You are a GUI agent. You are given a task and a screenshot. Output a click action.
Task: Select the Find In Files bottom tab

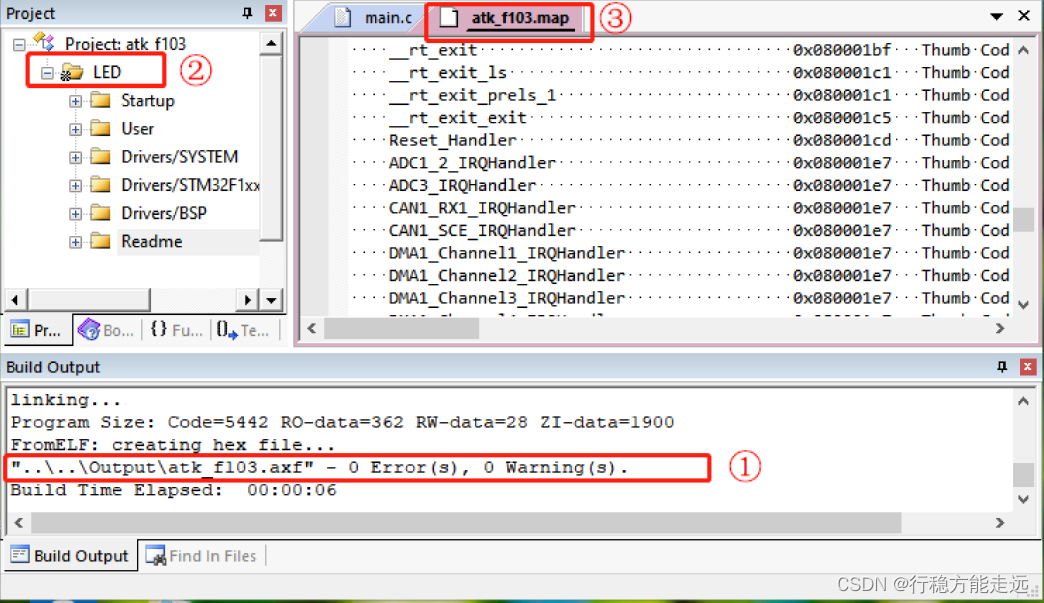click(x=201, y=556)
